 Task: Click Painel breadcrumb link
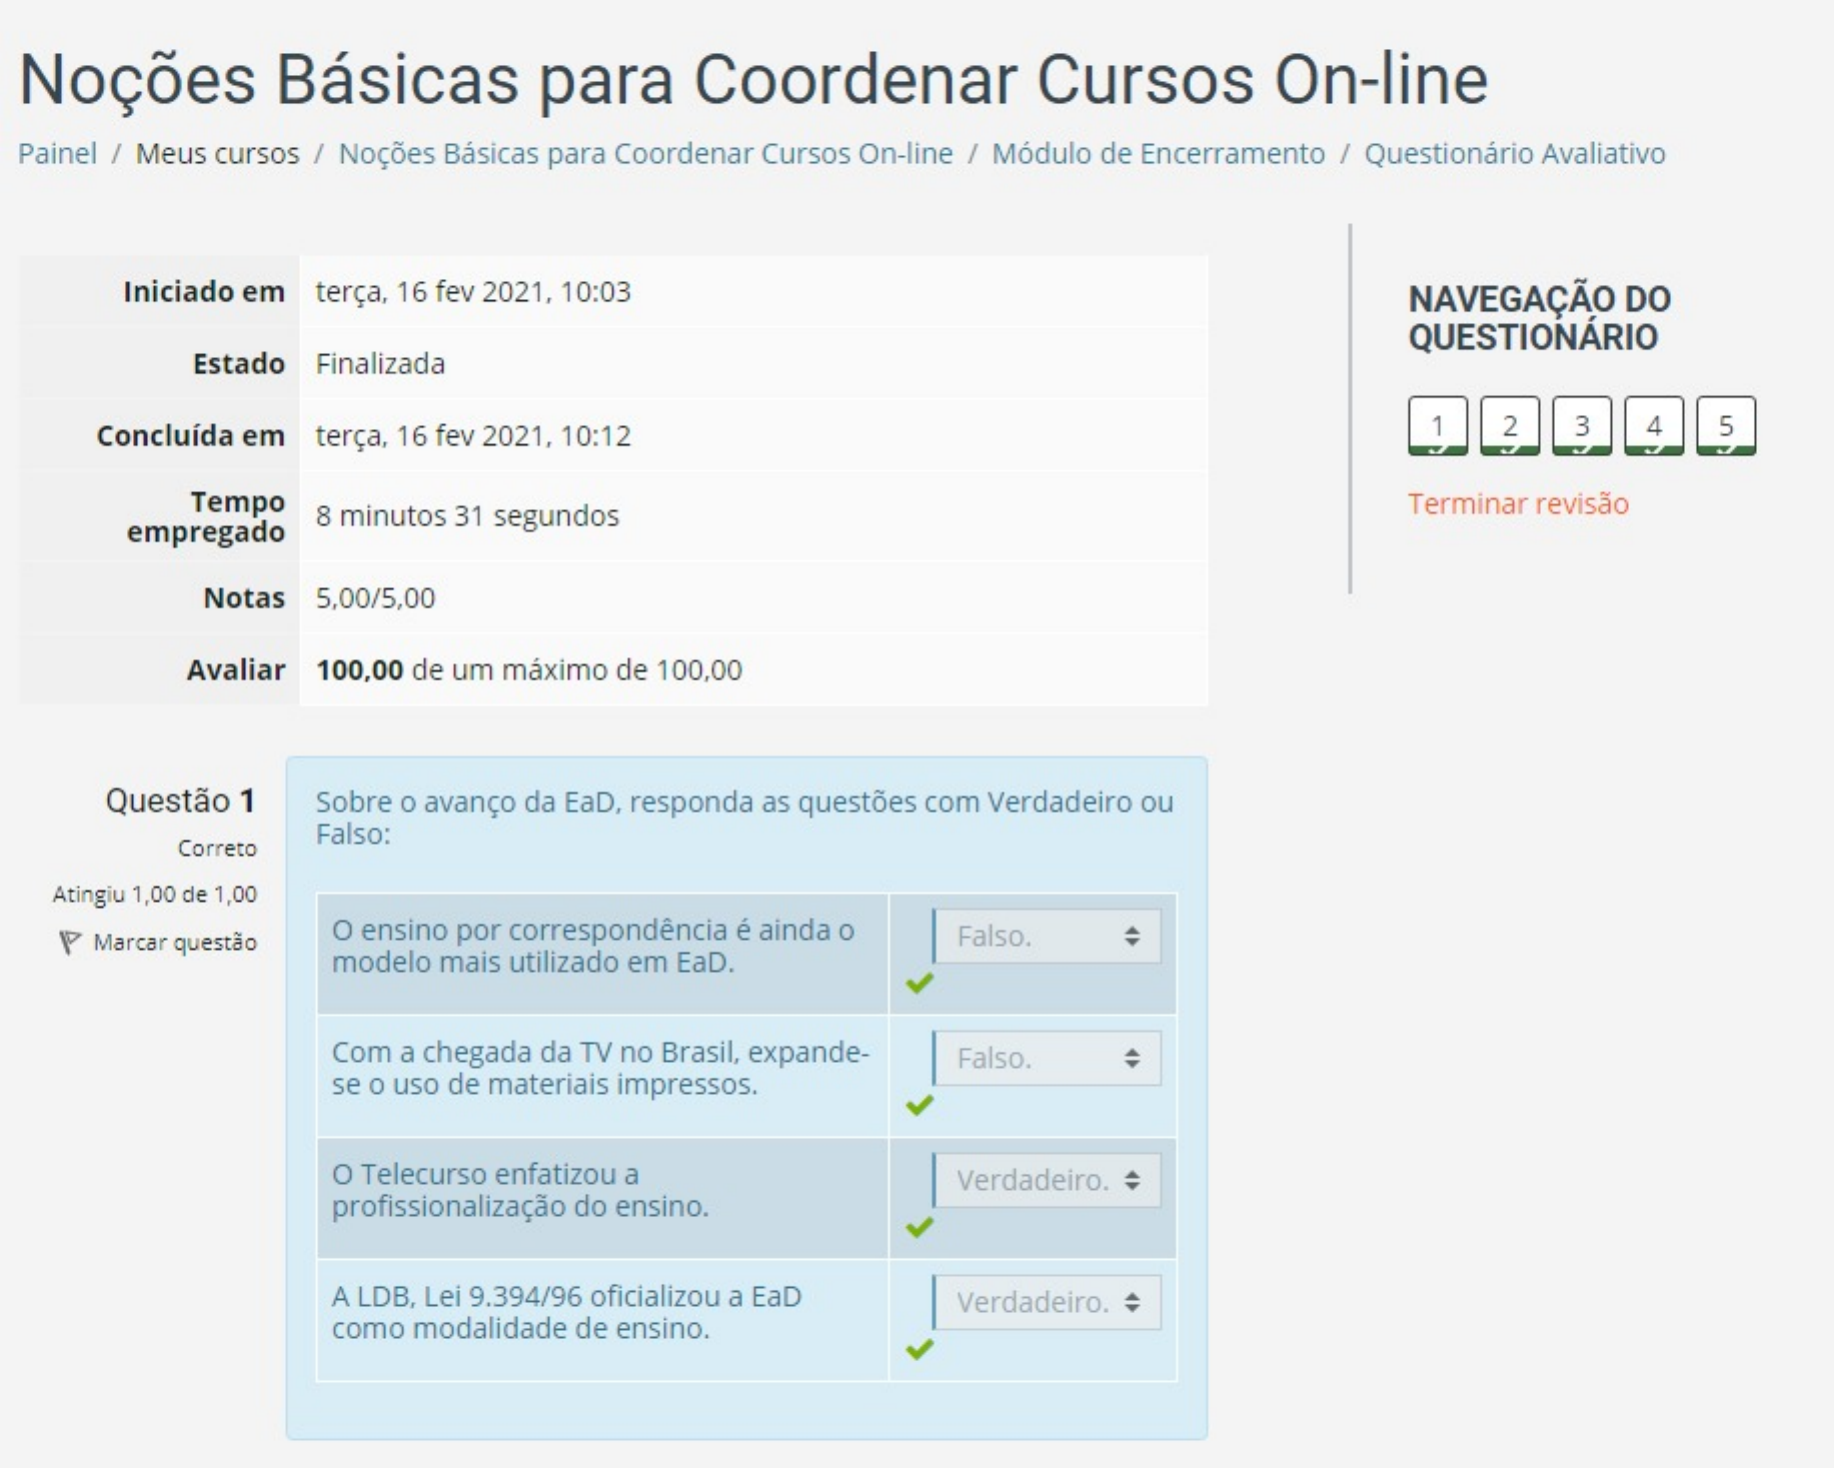[57, 154]
